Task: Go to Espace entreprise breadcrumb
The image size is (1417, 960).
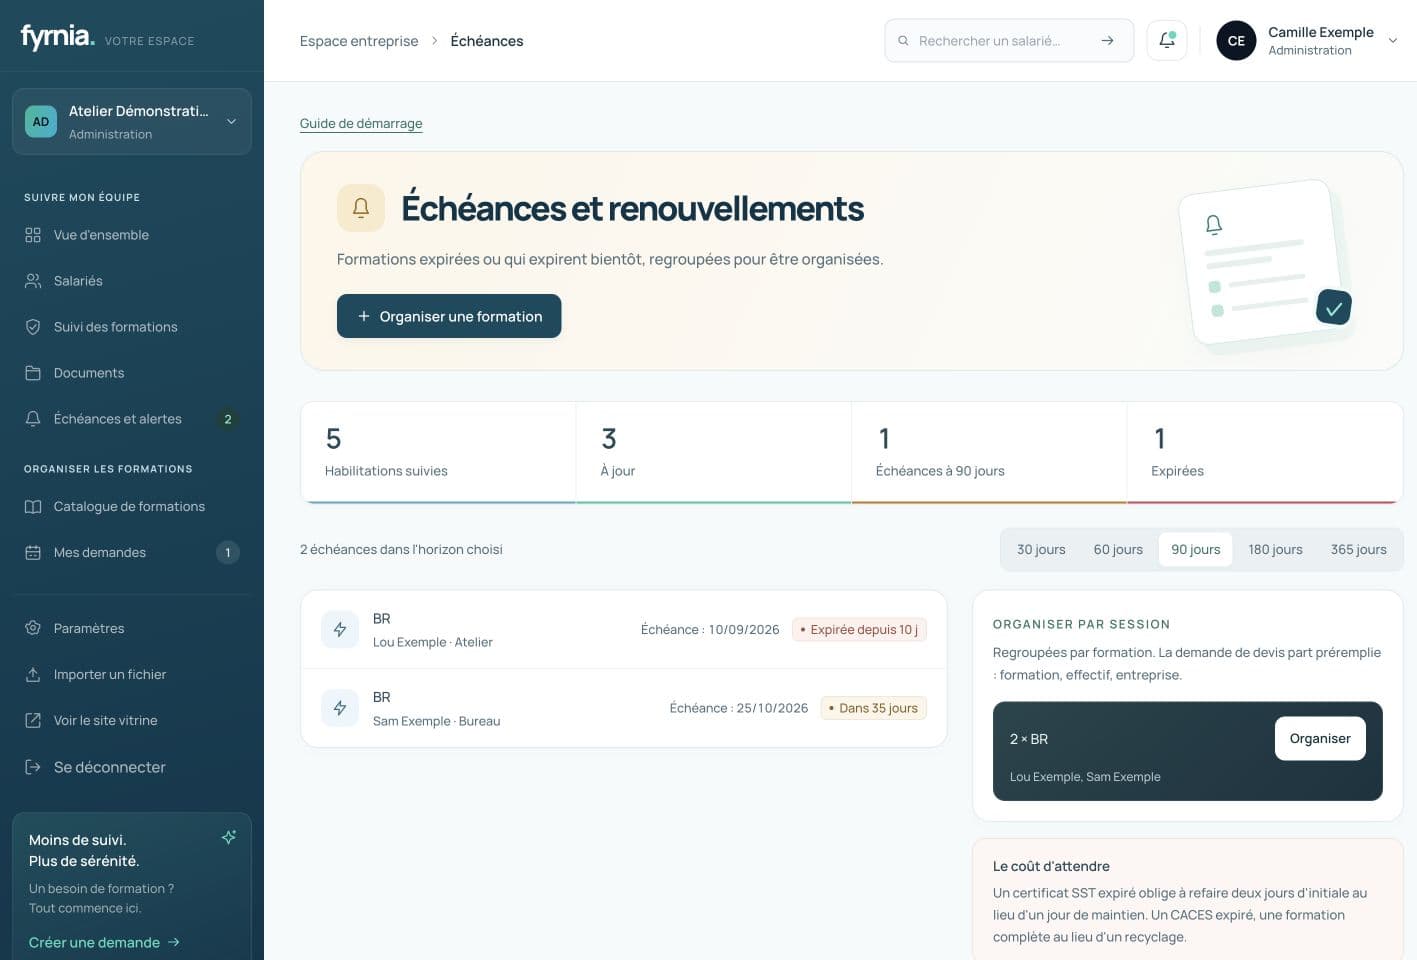Action: (359, 41)
